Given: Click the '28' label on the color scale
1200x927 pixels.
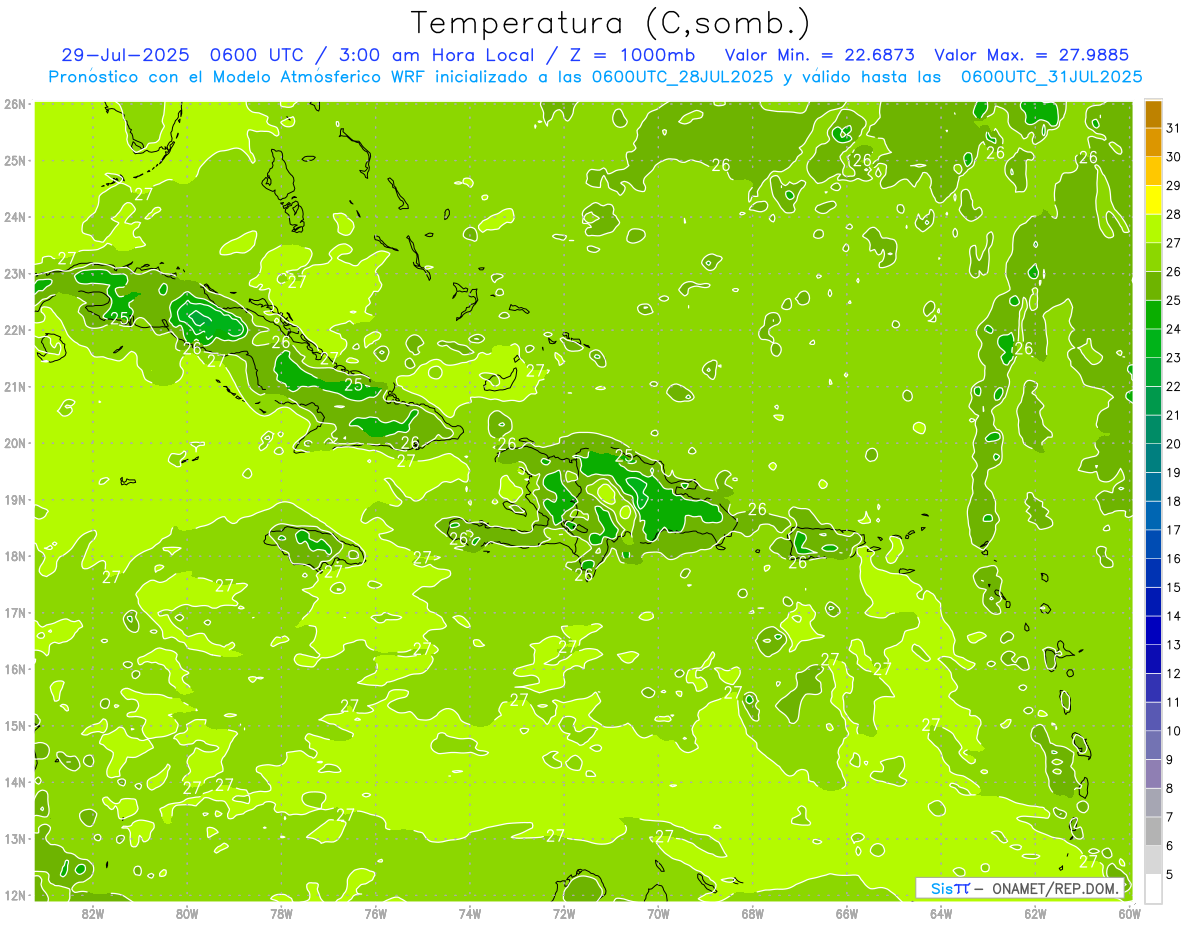Looking at the screenshot, I should click(x=1174, y=214).
